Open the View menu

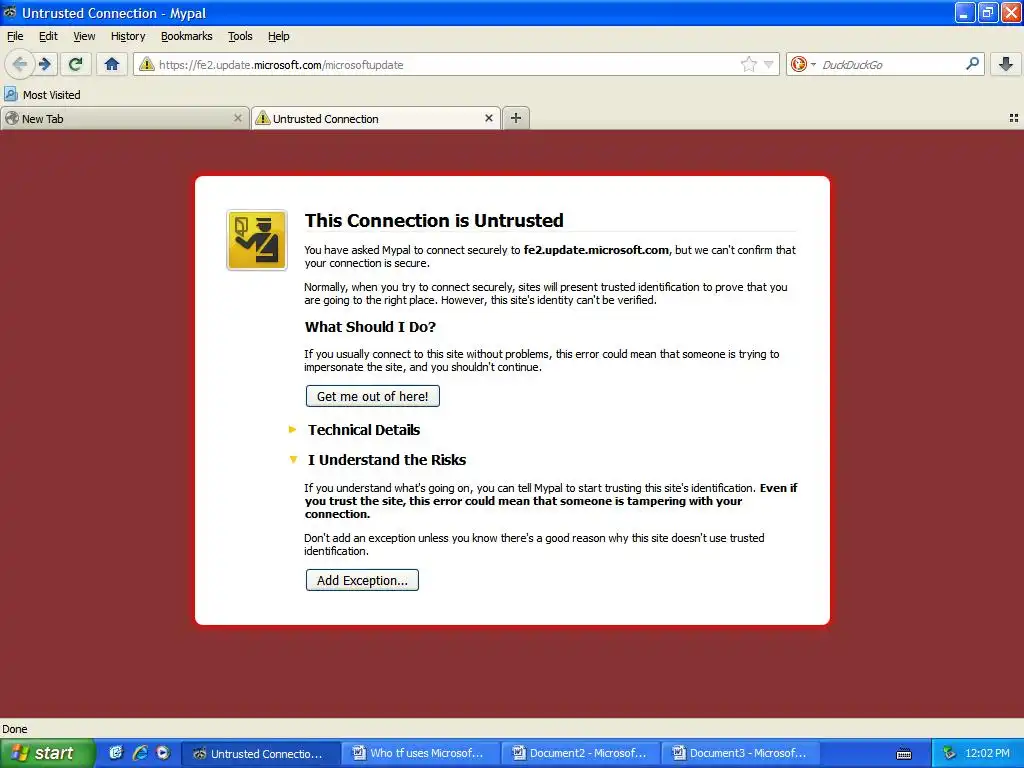click(x=84, y=36)
